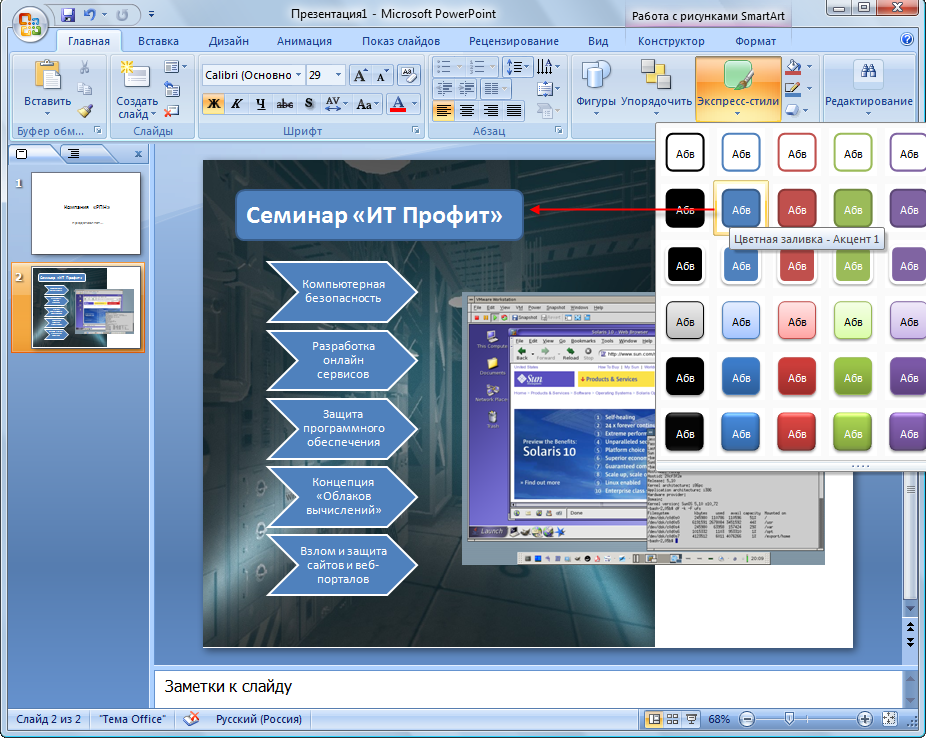
Task: Create a new slide with Создать слайд
Action: click(137, 90)
